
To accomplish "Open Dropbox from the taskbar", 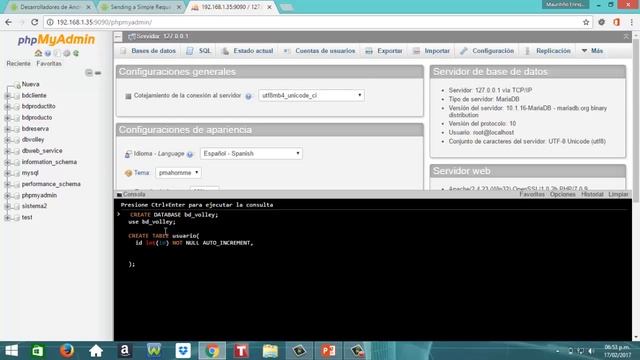I will (183, 351).
